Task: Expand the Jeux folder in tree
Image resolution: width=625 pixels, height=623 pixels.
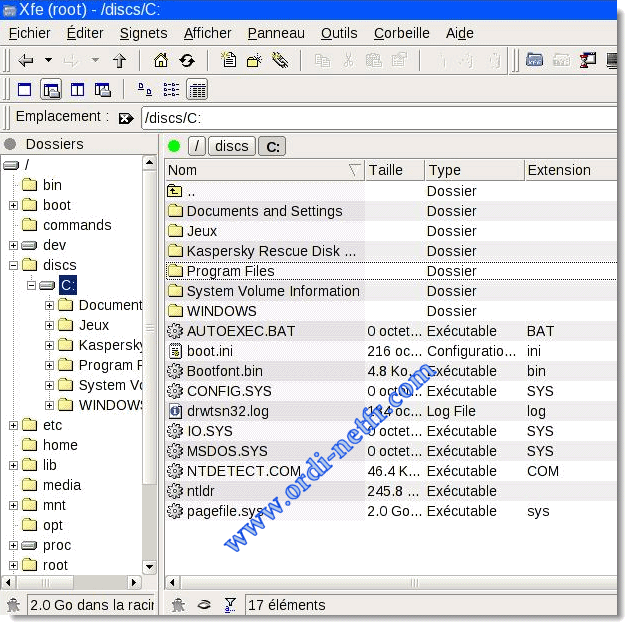Action: (49, 325)
